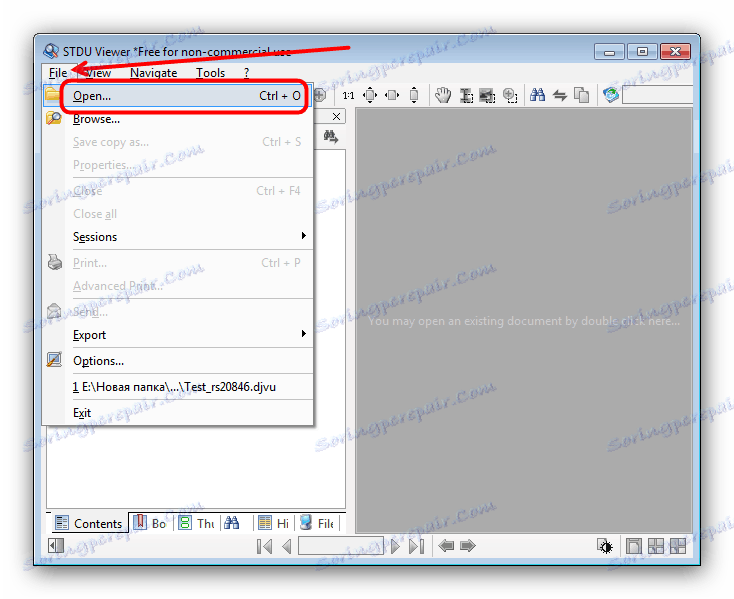Open recent file Test_rs20846.djvu
Viewport: 734px width, 599px height.
(x=178, y=387)
